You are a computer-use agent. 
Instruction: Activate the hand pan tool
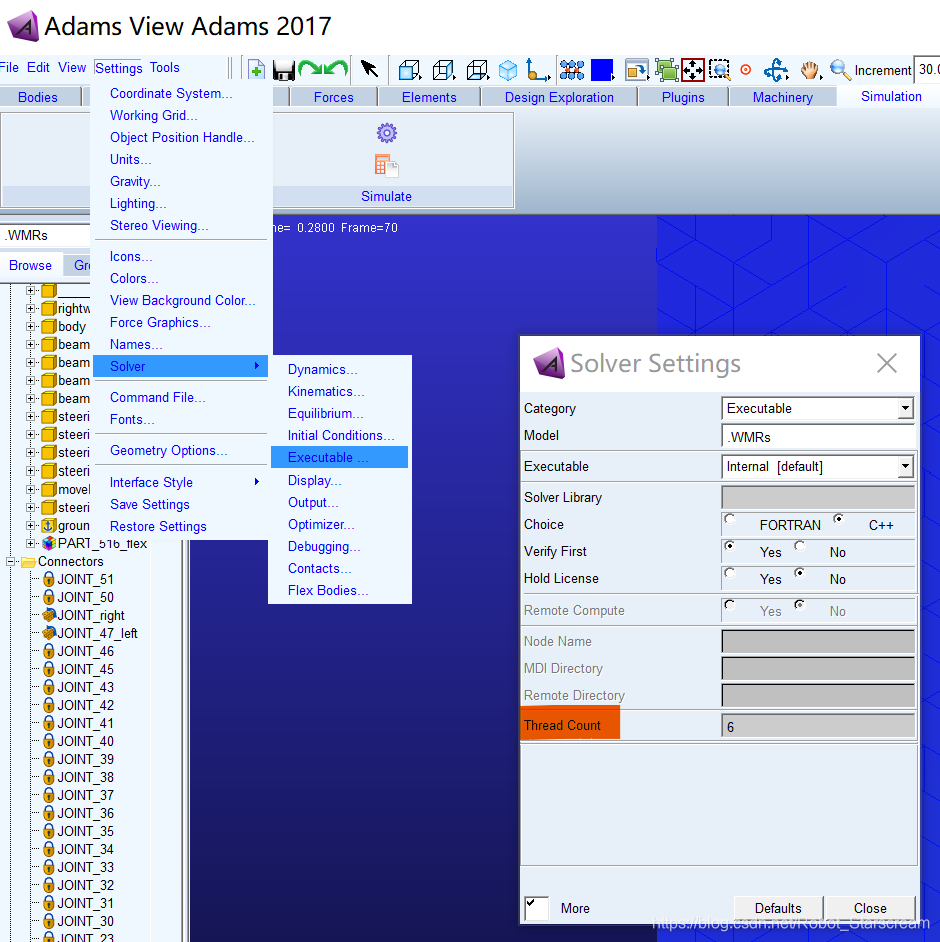point(810,70)
